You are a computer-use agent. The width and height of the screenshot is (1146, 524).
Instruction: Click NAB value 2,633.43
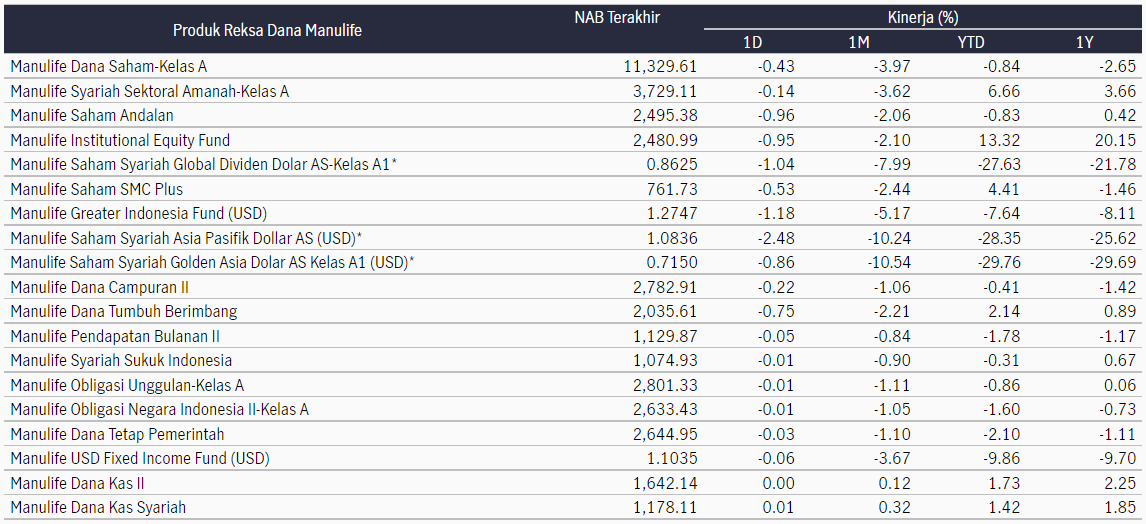coord(664,409)
